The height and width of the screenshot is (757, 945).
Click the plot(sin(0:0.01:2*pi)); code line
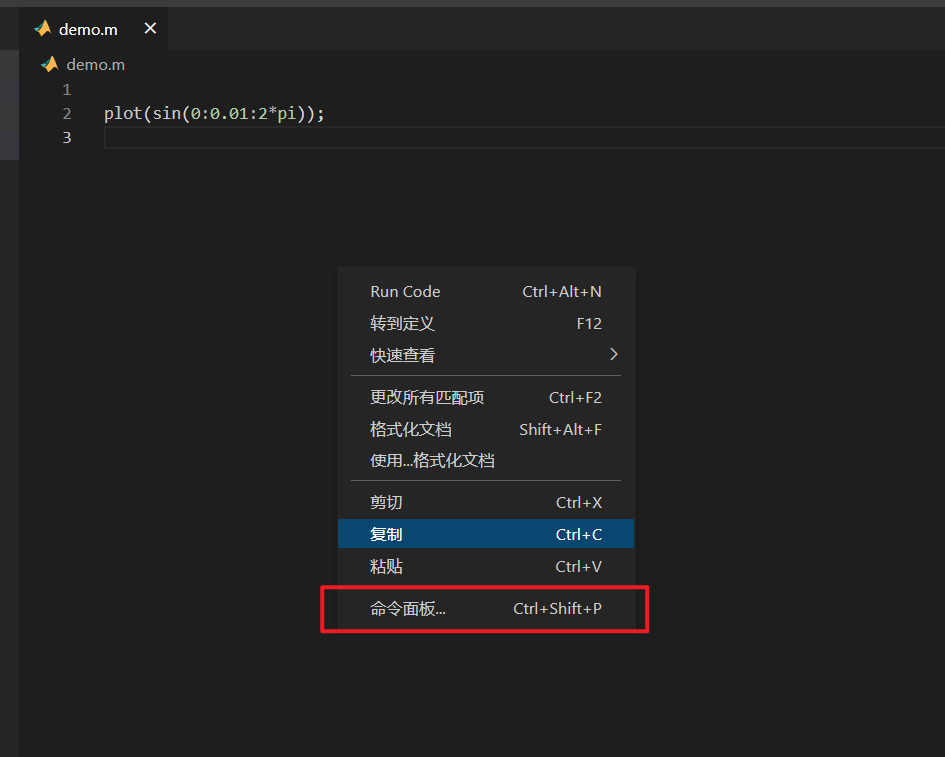pos(214,113)
